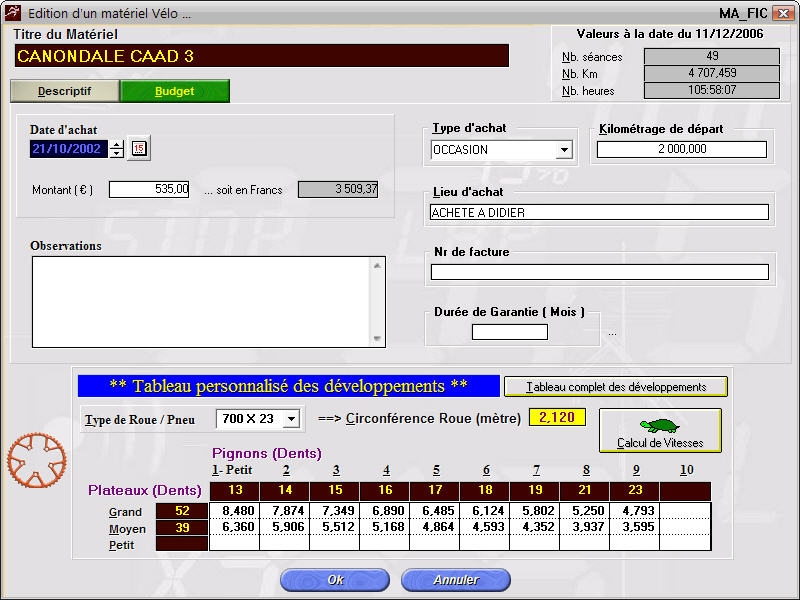Screen dimensions: 800x600
Task: Select development cell 6,360
Action: pos(234,527)
